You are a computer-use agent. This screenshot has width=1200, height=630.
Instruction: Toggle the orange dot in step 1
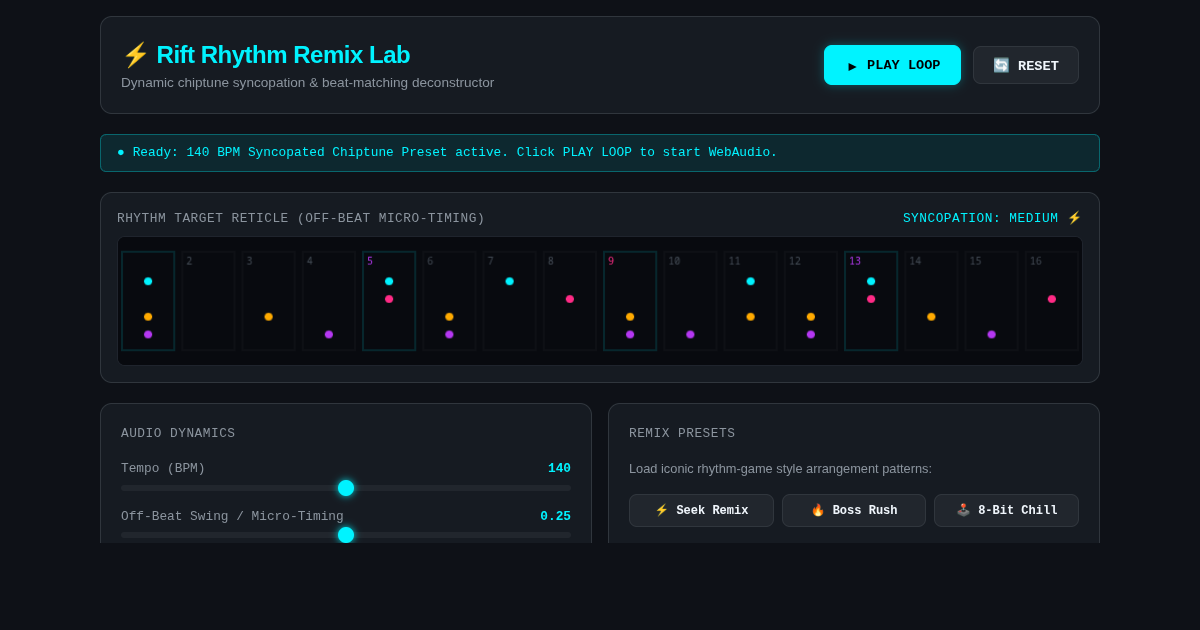148,317
